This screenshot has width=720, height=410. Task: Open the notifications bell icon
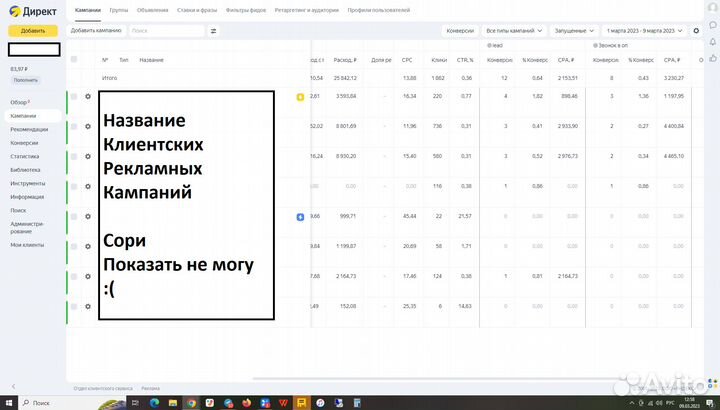point(713,42)
